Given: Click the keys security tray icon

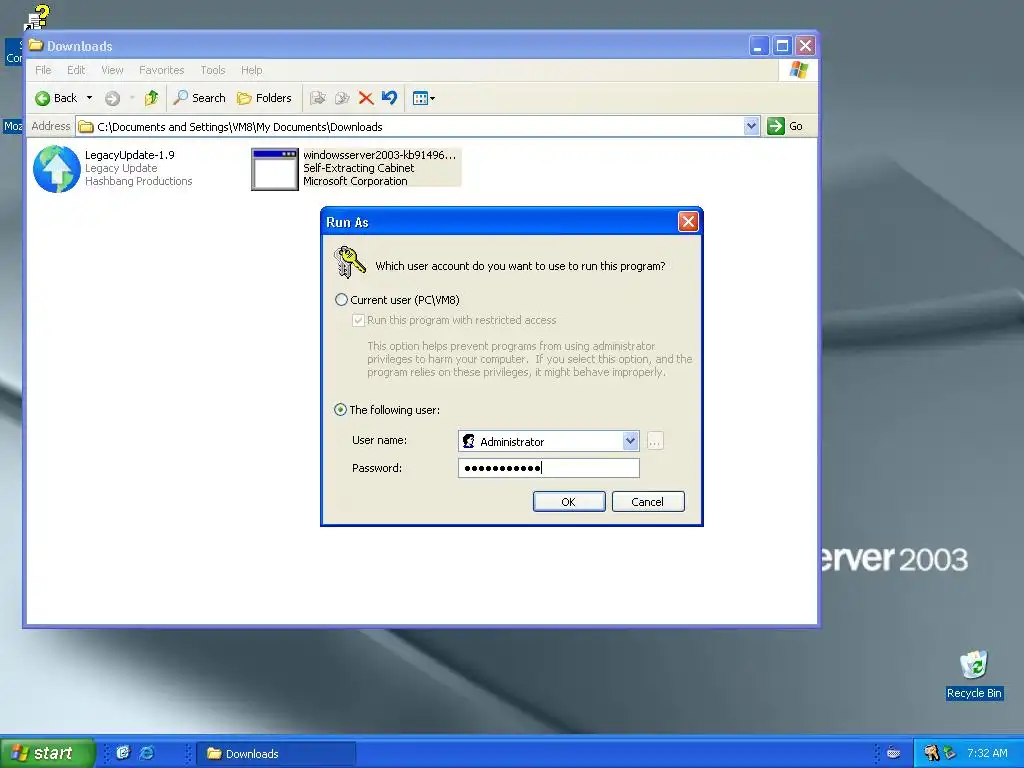Looking at the screenshot, I should (x=931, y=754).
